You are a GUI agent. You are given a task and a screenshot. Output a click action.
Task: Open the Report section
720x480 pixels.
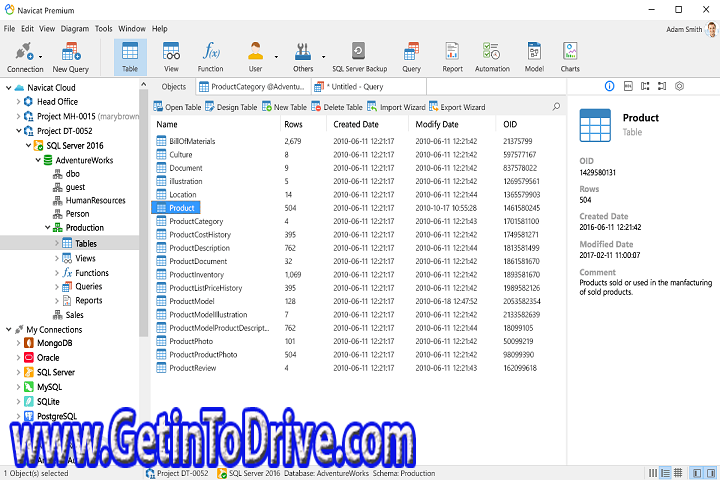[x=452, y=57]
